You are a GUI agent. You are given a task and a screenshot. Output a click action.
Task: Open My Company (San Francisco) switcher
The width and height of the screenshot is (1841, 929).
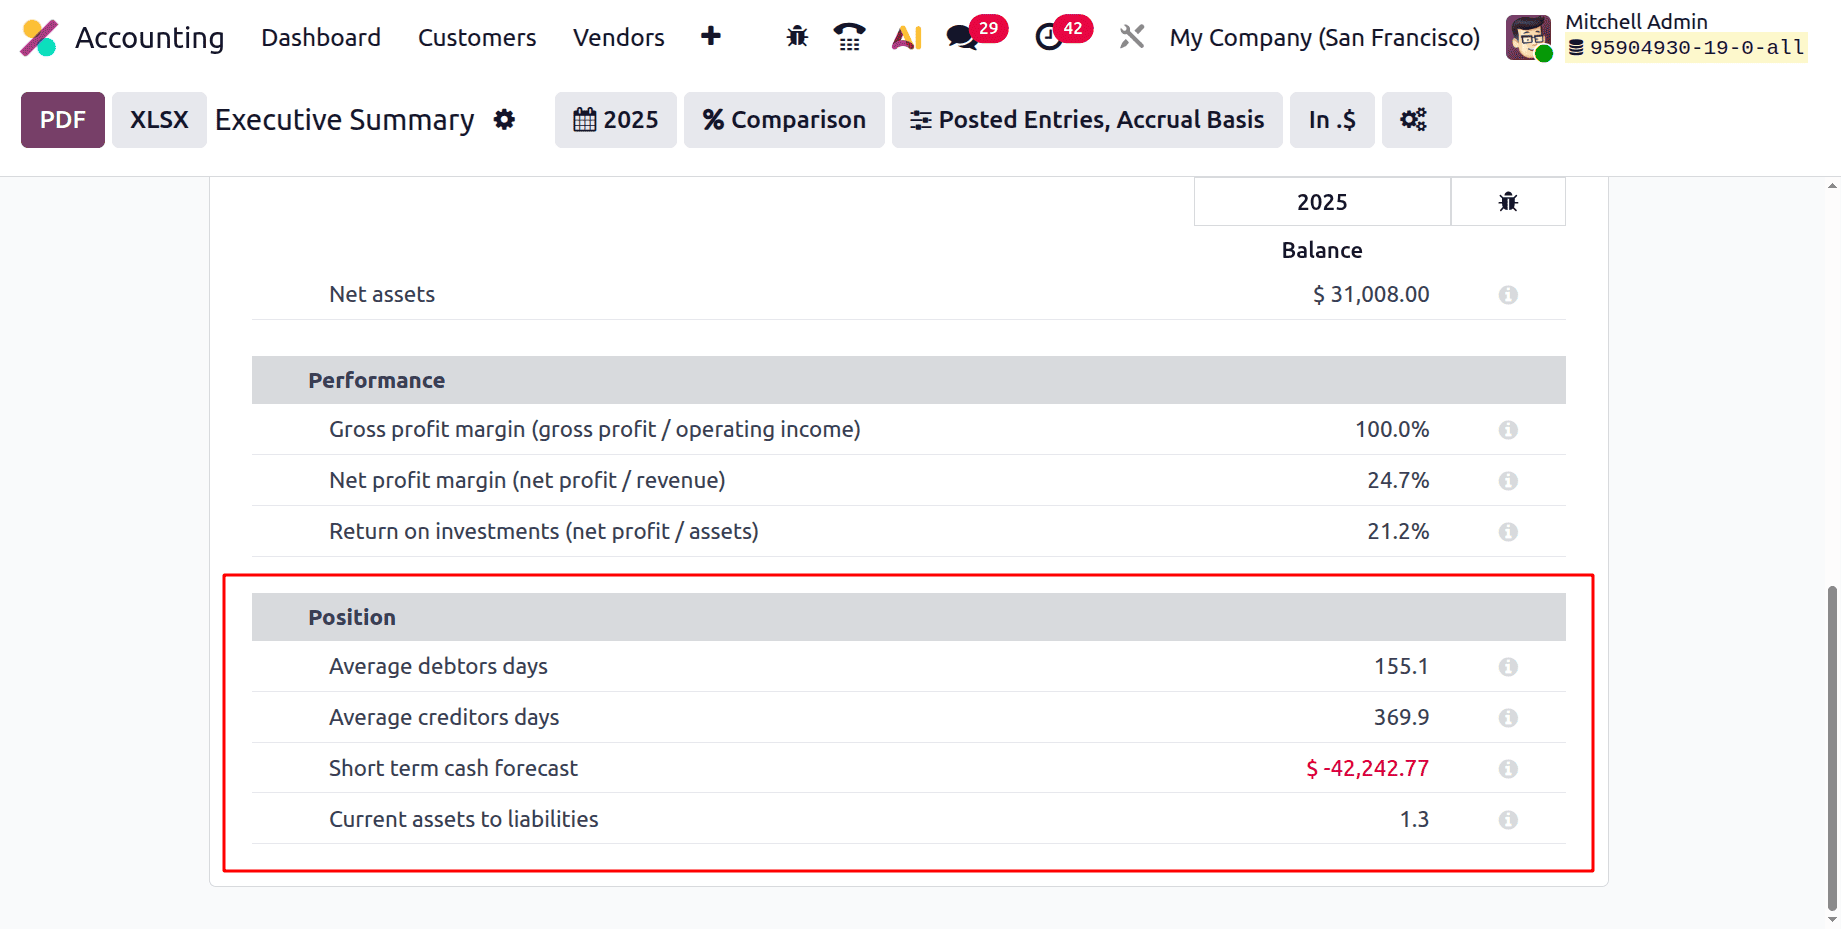pos(1324,37)
